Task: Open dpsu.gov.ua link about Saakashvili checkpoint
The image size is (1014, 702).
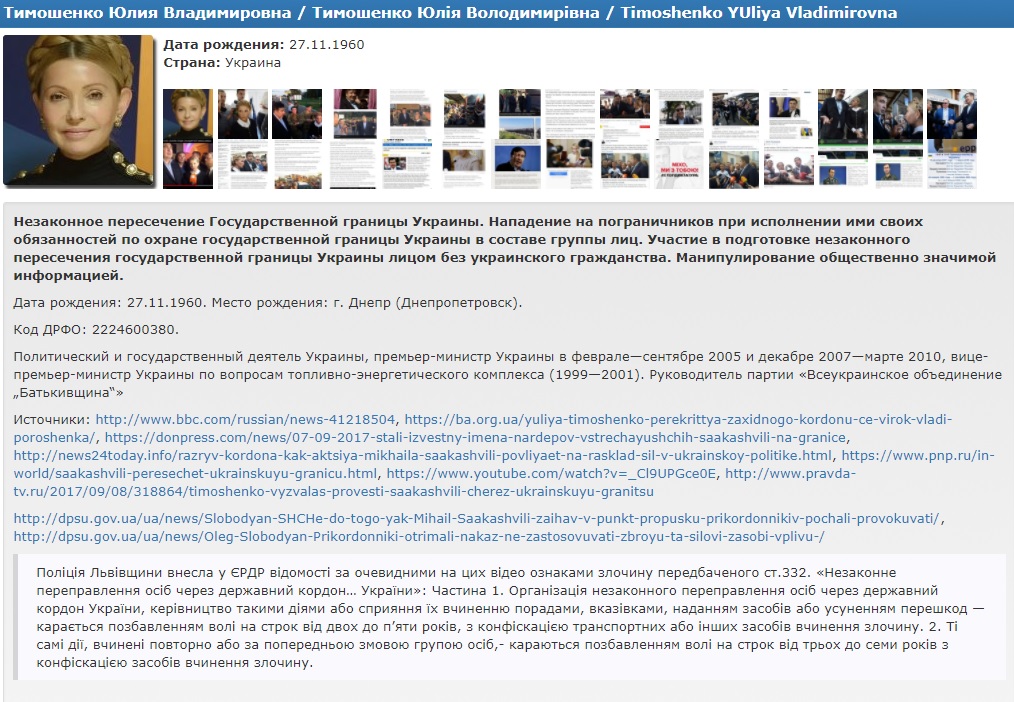Action: point(477,518)
